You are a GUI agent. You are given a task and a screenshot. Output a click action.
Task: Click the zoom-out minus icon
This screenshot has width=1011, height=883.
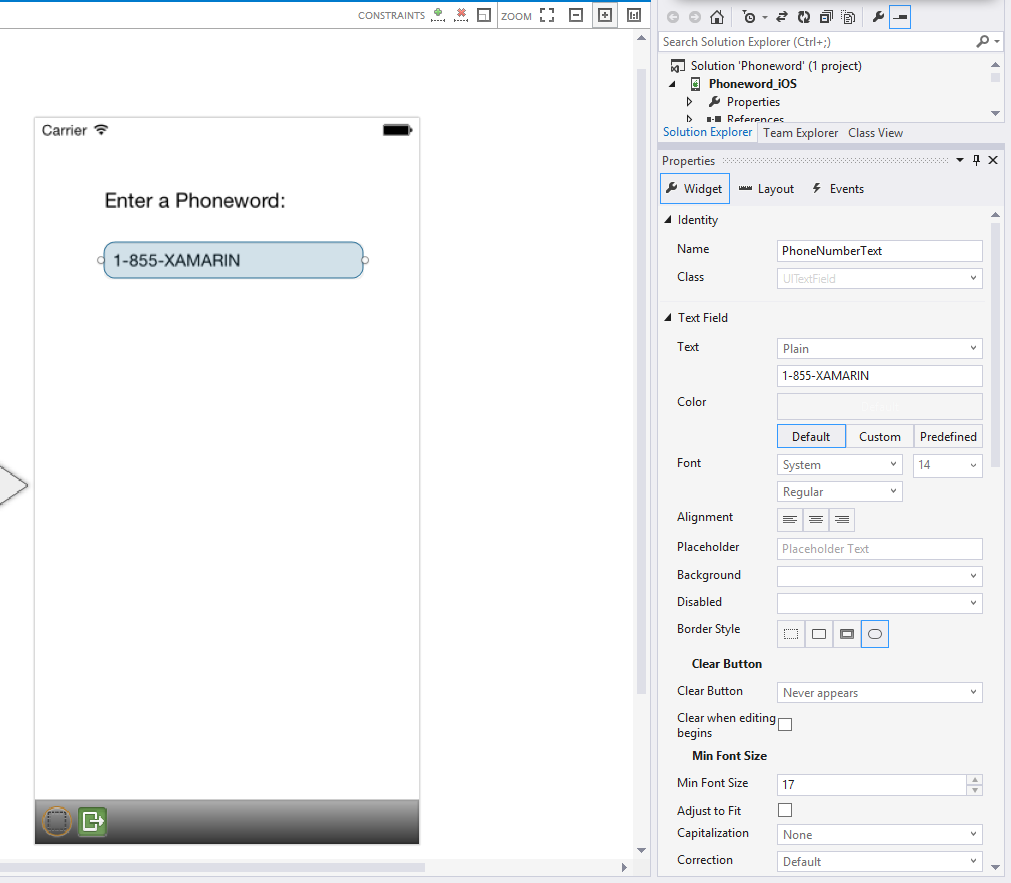[x=575, y=15]
